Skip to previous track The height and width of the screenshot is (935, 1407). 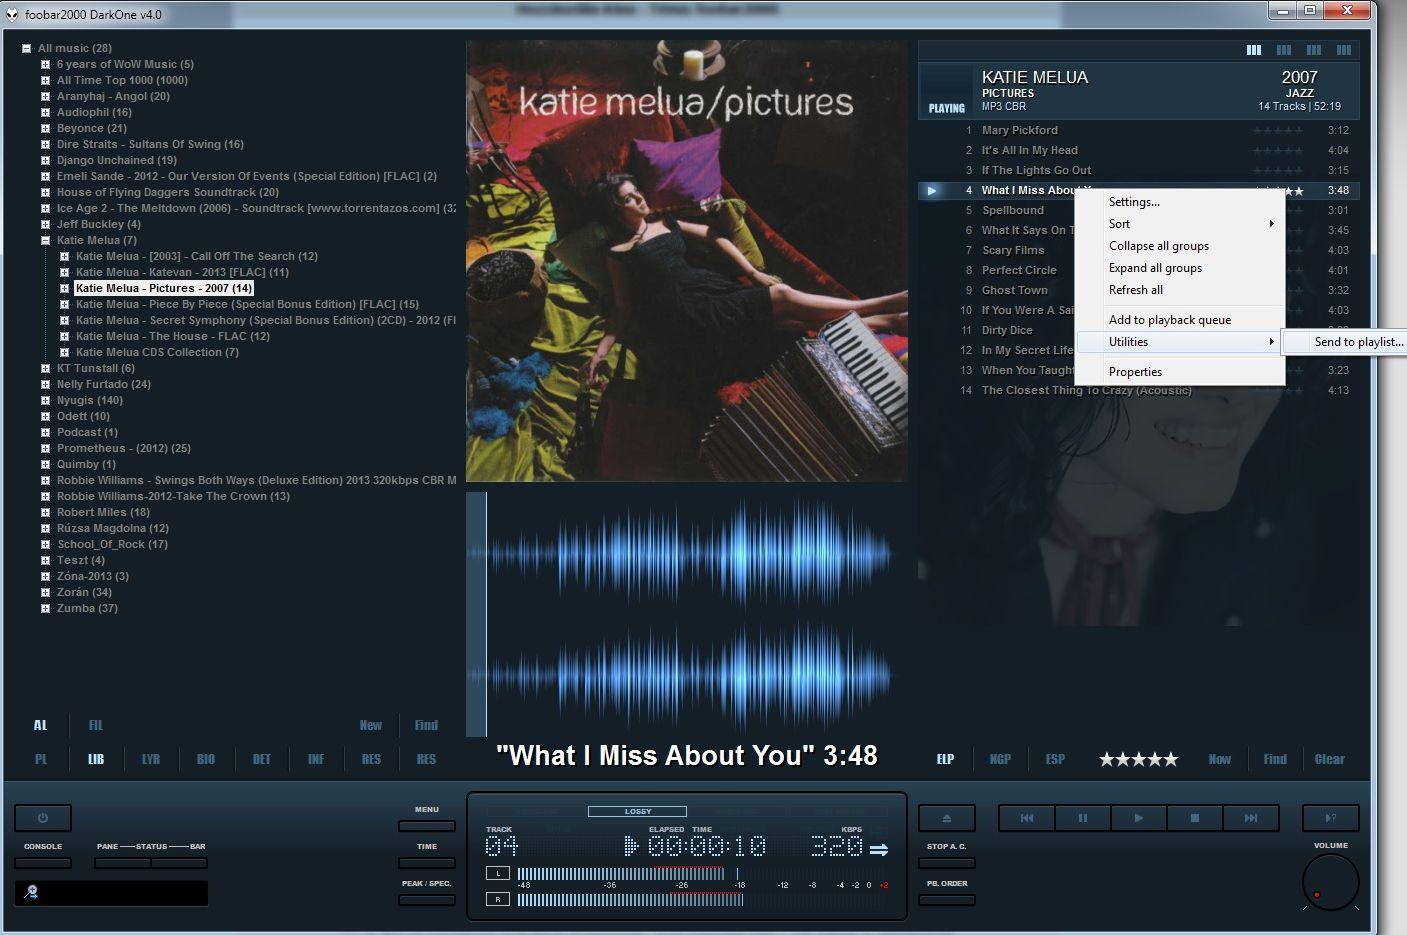point(1026,818)
